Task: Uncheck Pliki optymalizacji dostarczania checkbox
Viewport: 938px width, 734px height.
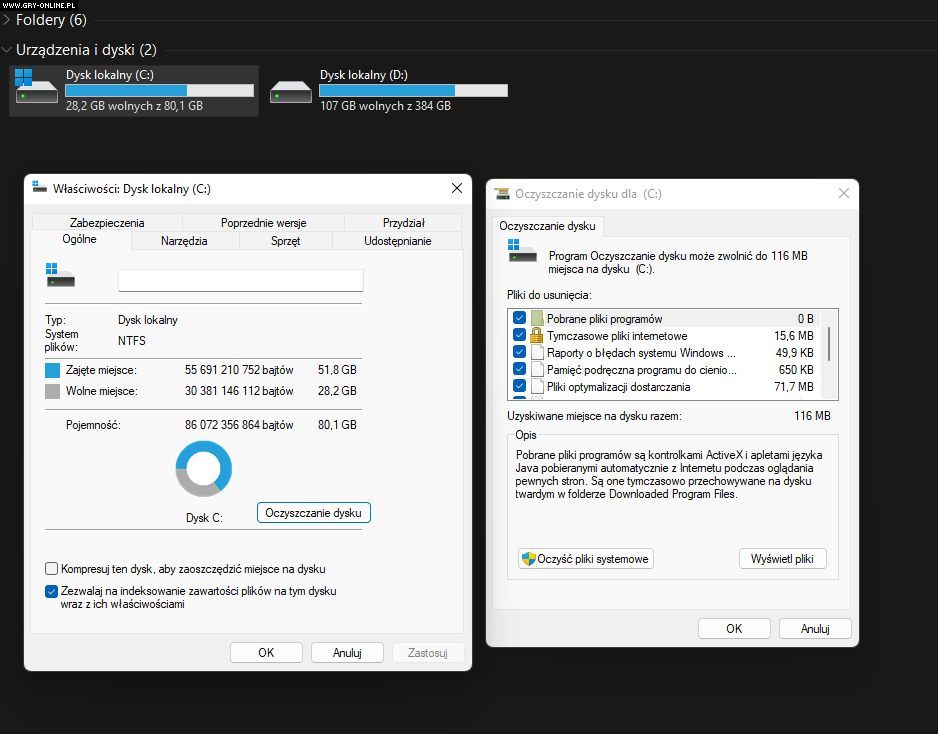Action: [x=519, y=386]
